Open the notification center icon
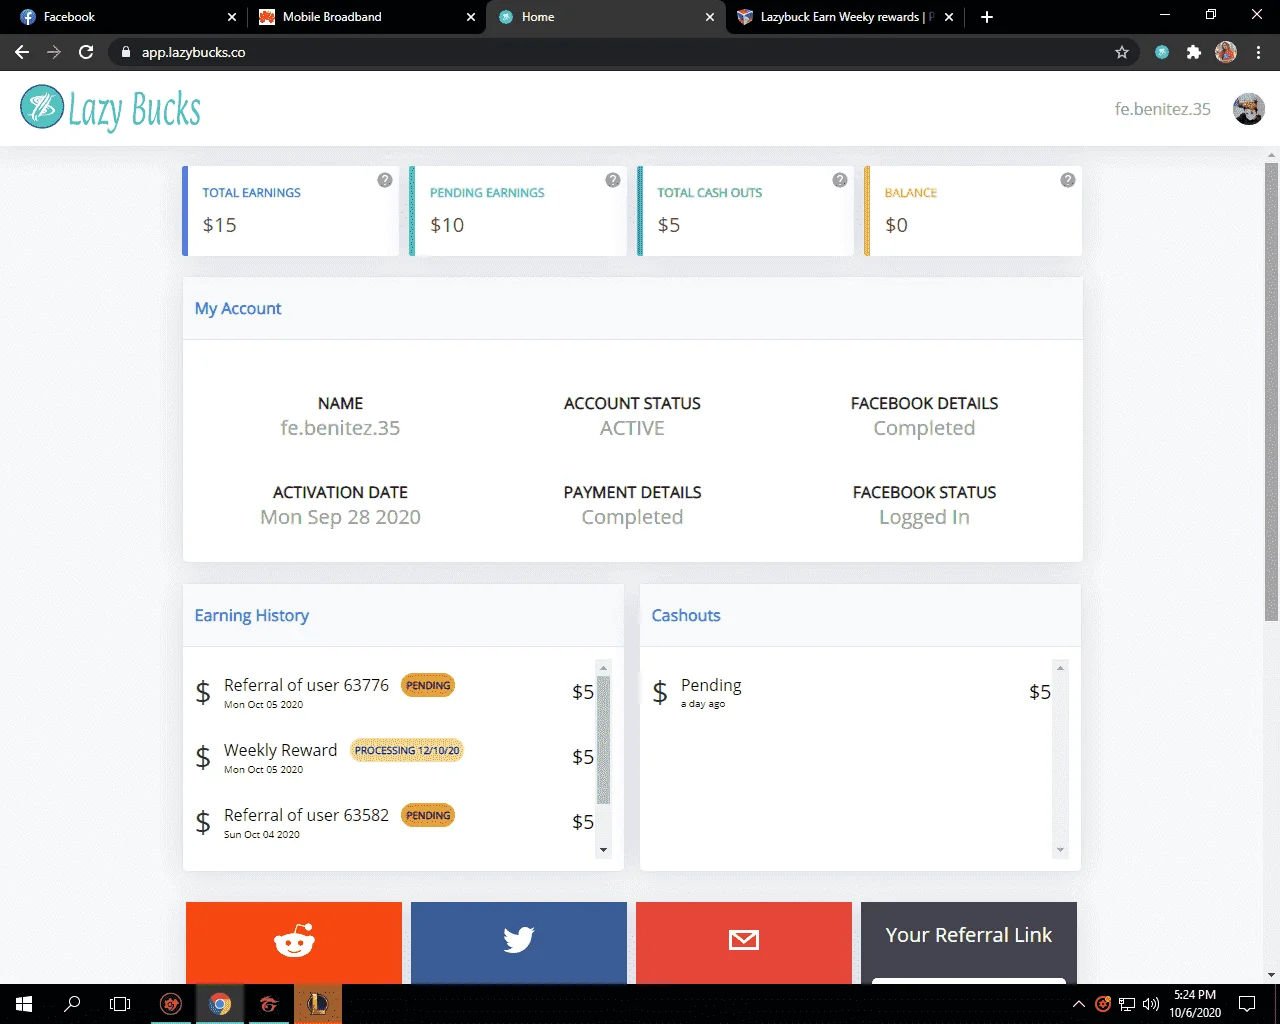Image resolution: width=1280 pixels, height=1024 pixels. pyautogui.click(x=1247, y=1004)
